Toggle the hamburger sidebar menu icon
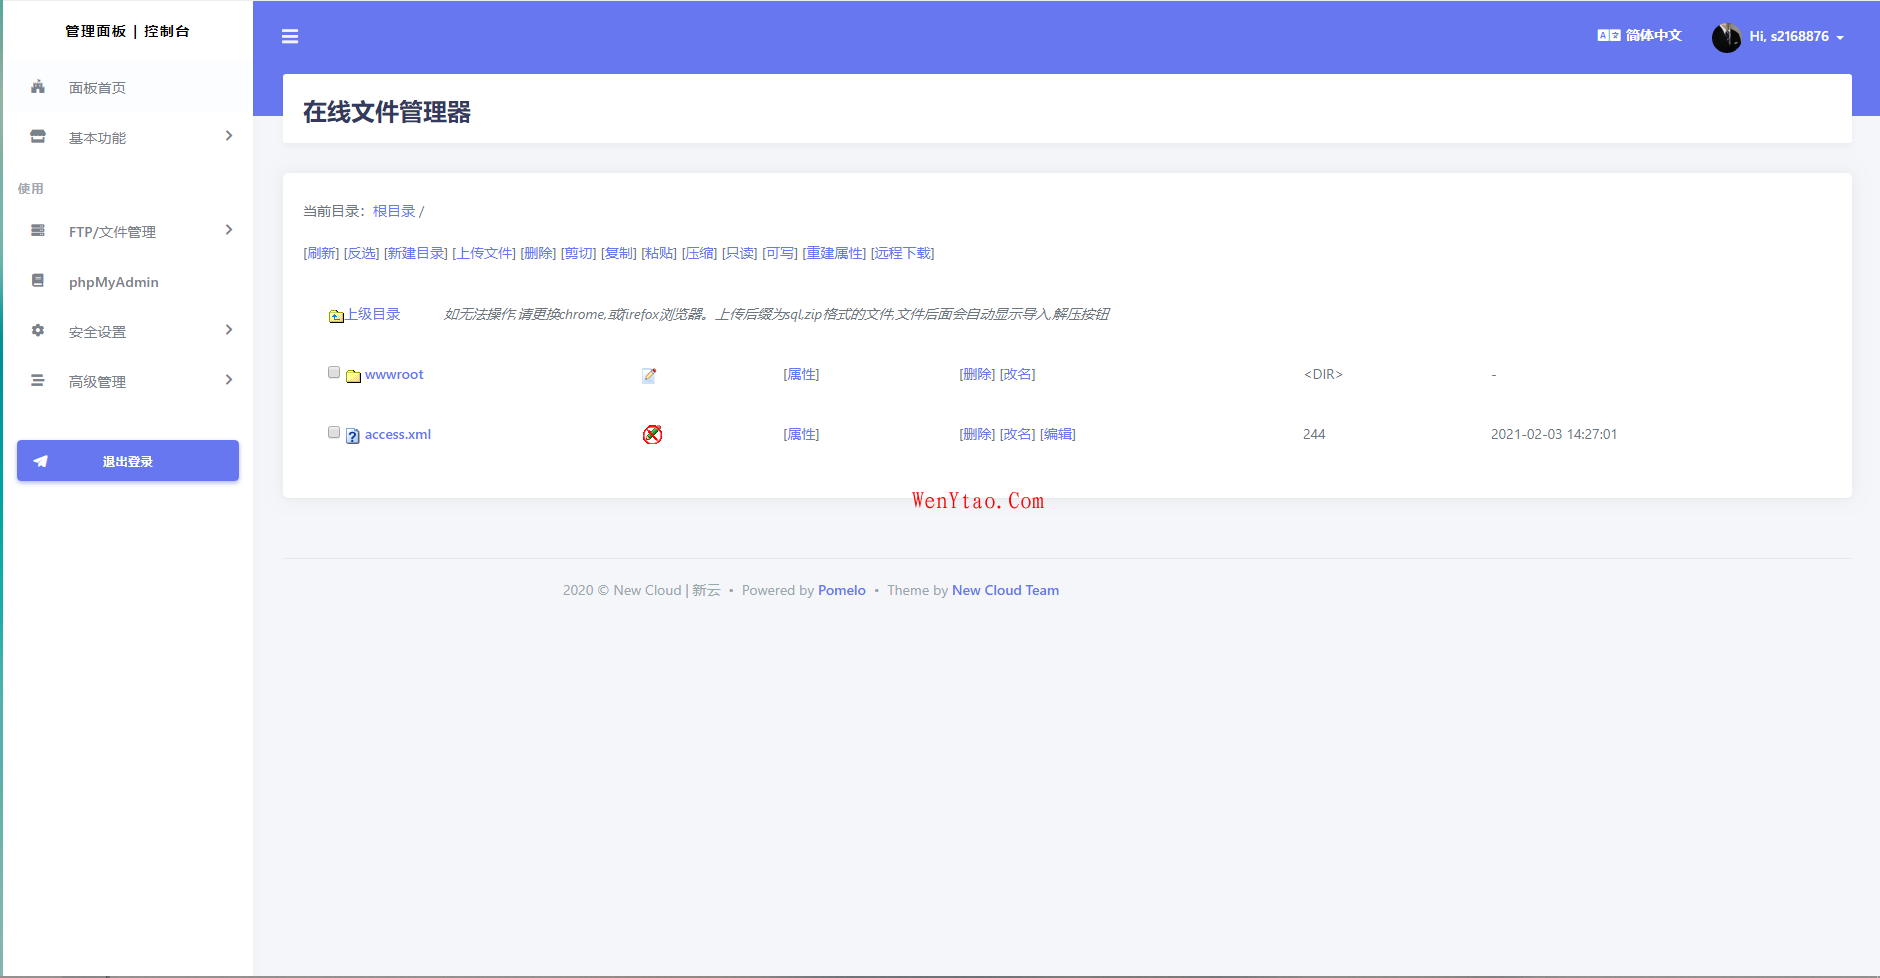The image size is (1880, 978). (x=290, y=37)
